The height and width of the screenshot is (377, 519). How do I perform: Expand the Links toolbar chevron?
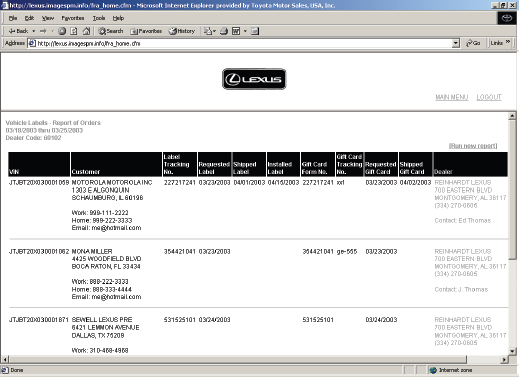[508, 42]
